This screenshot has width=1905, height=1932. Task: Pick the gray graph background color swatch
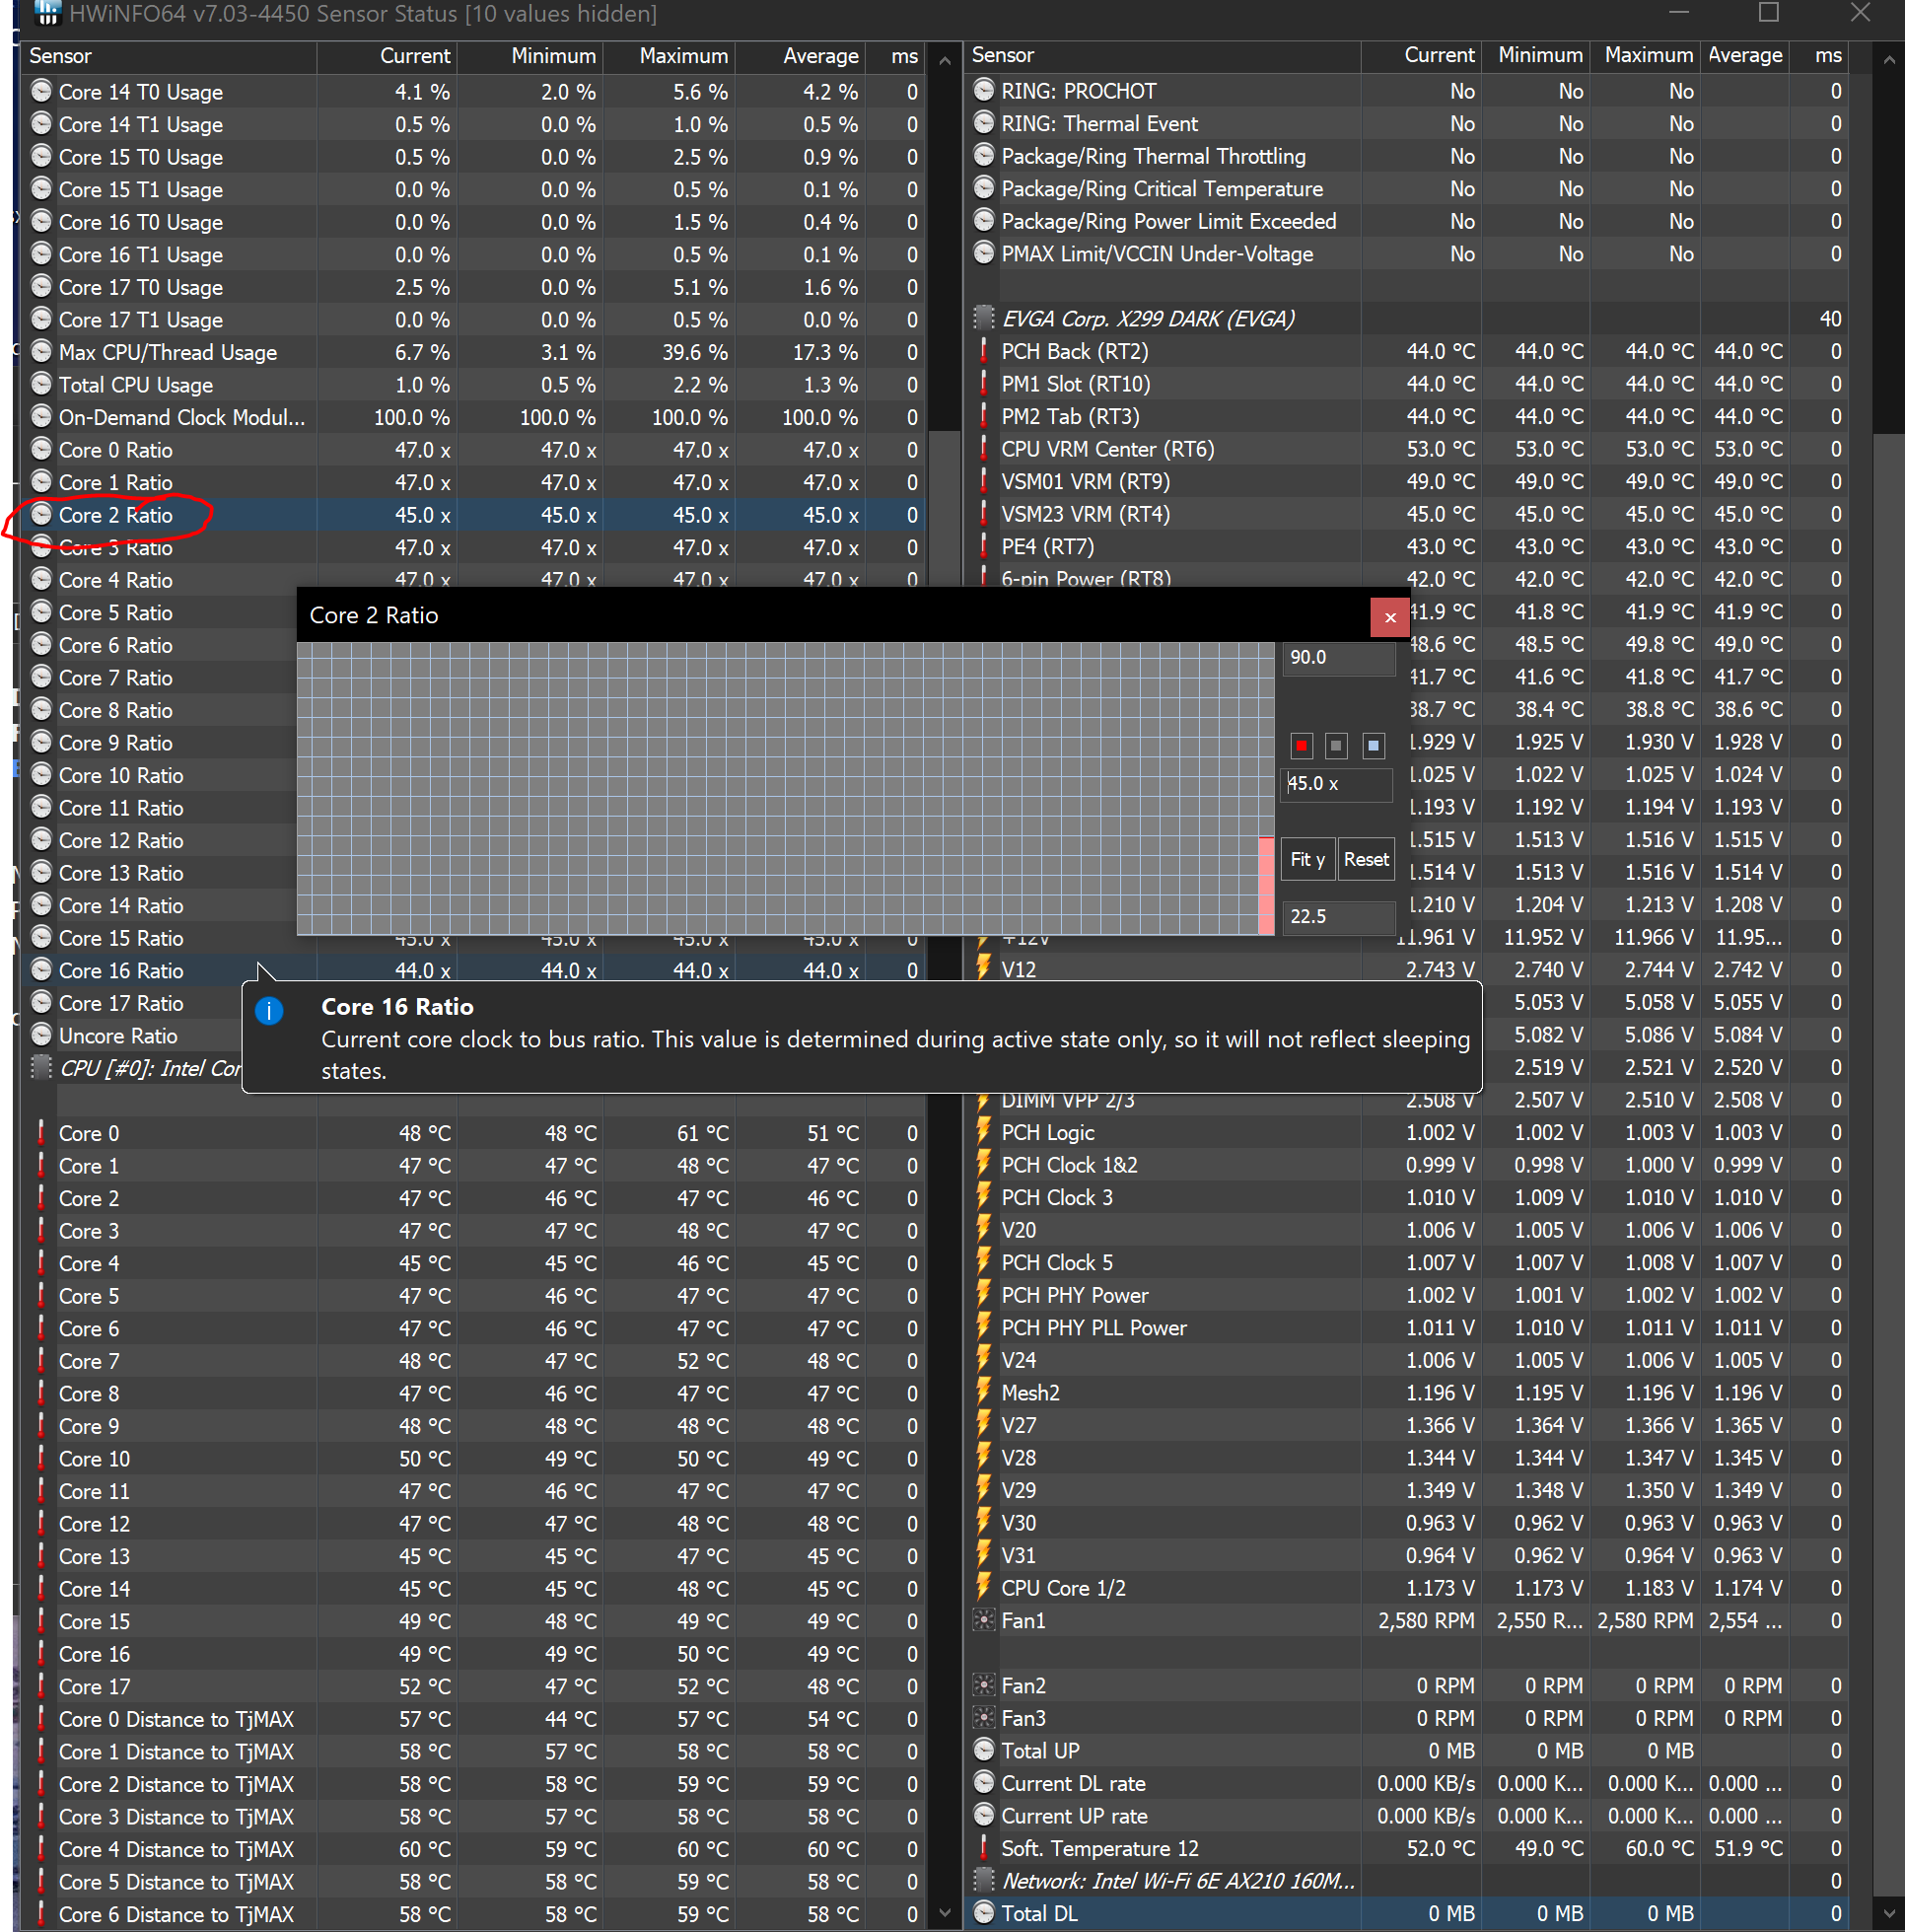point(1336,745)
